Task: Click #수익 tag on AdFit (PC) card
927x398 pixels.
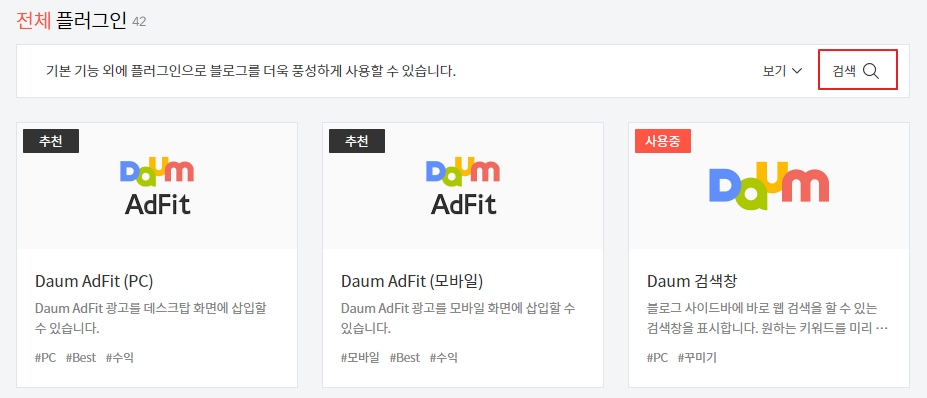Action: tap(119, 358)
